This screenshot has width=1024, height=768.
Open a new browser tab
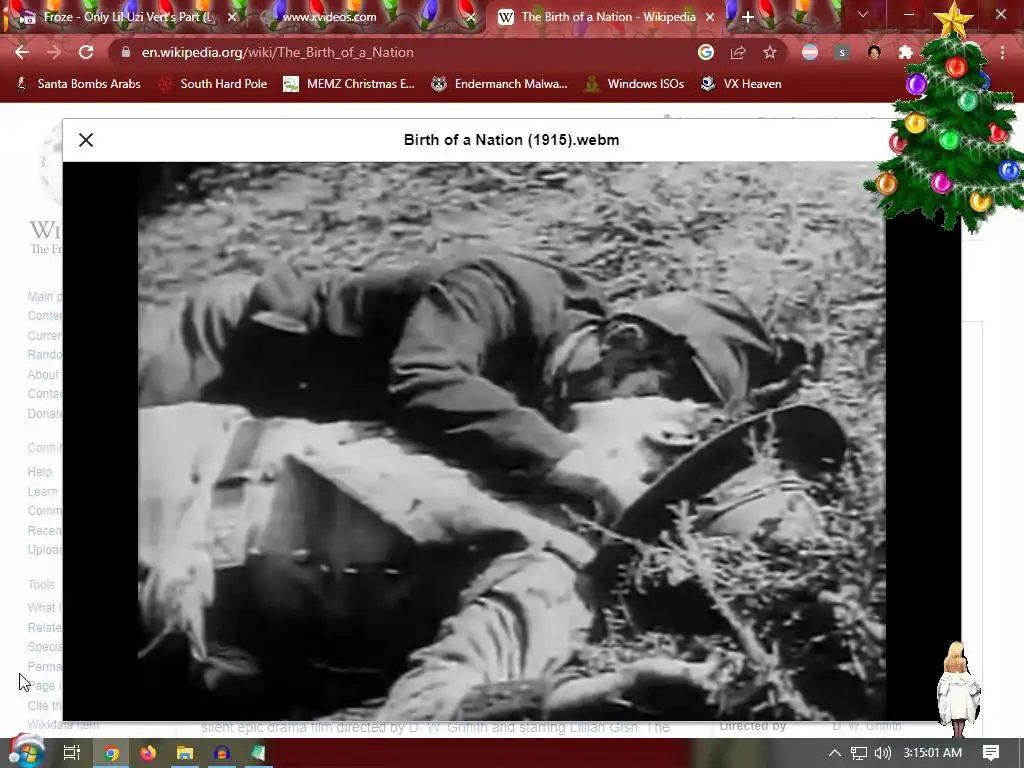[748, 17]
